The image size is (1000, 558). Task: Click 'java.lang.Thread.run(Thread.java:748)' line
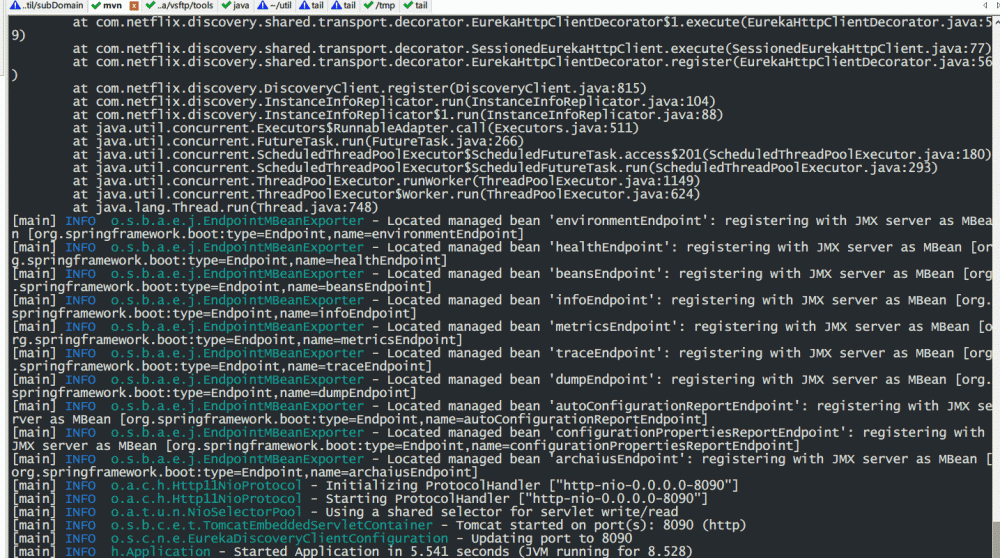click(225, 207)
